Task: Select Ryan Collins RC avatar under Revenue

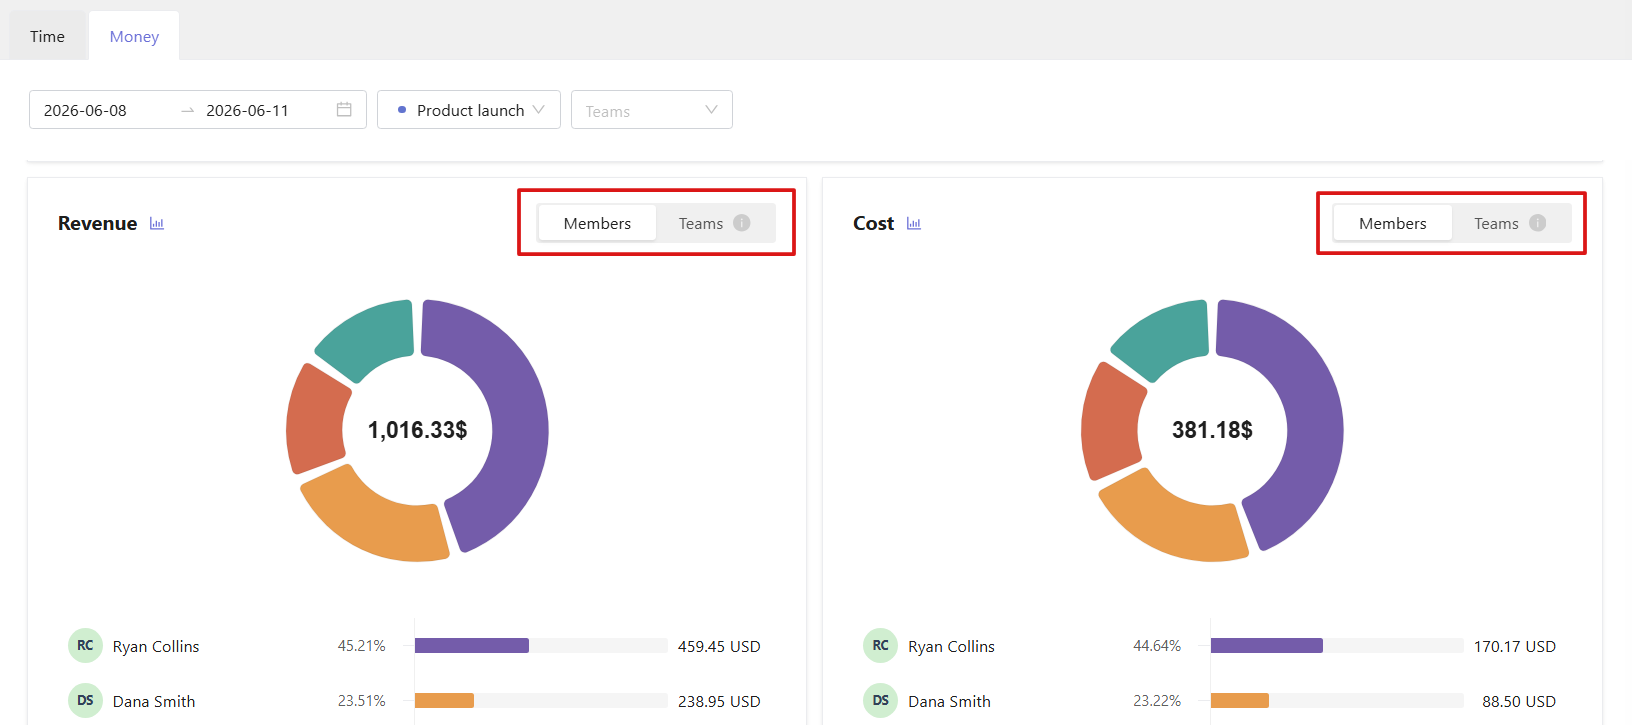Action: click(x=85, y=646)
